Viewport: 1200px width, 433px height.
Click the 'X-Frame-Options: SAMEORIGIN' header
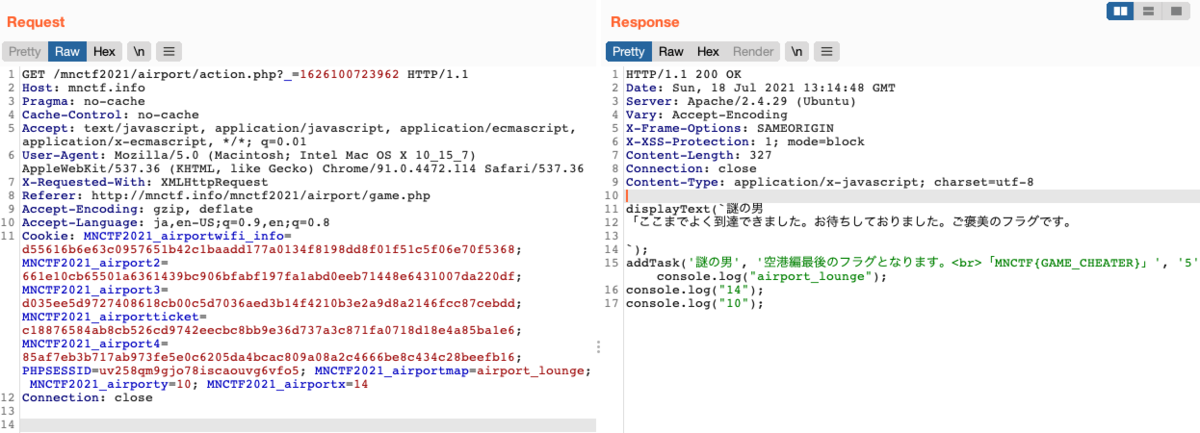click(729, 127)
